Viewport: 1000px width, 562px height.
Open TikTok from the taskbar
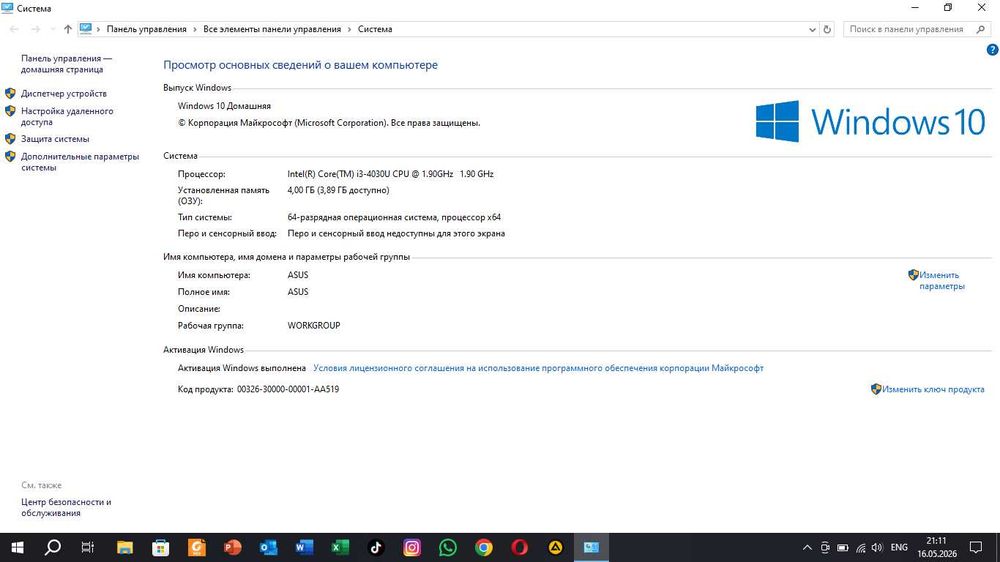coord(376,547)
